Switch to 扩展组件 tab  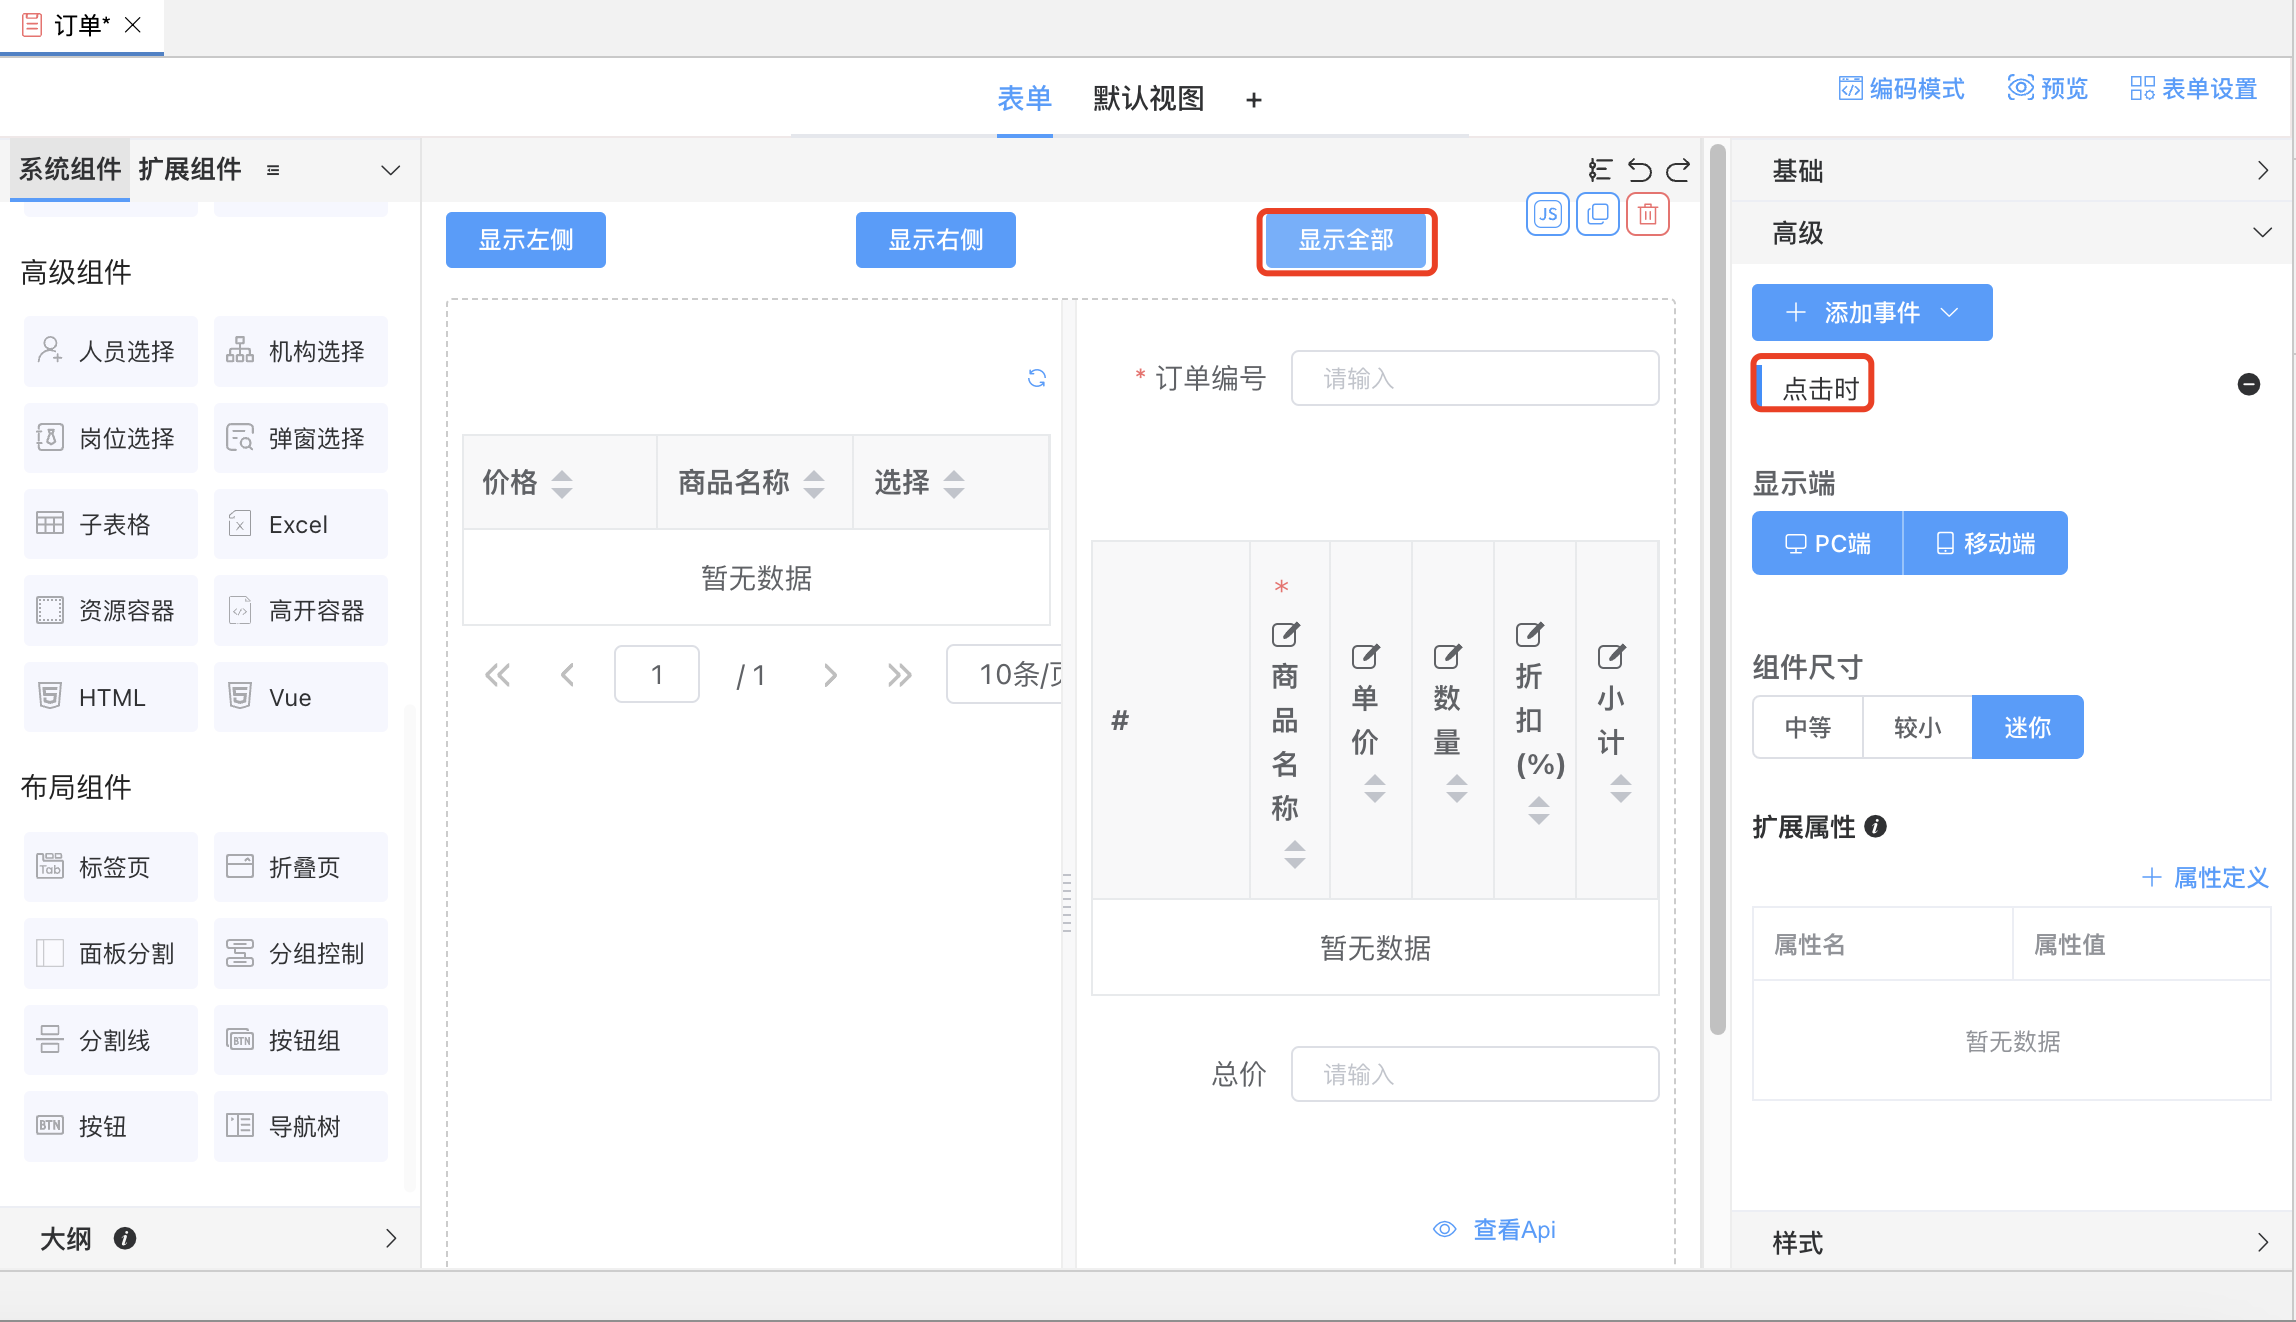coord(190,169)
